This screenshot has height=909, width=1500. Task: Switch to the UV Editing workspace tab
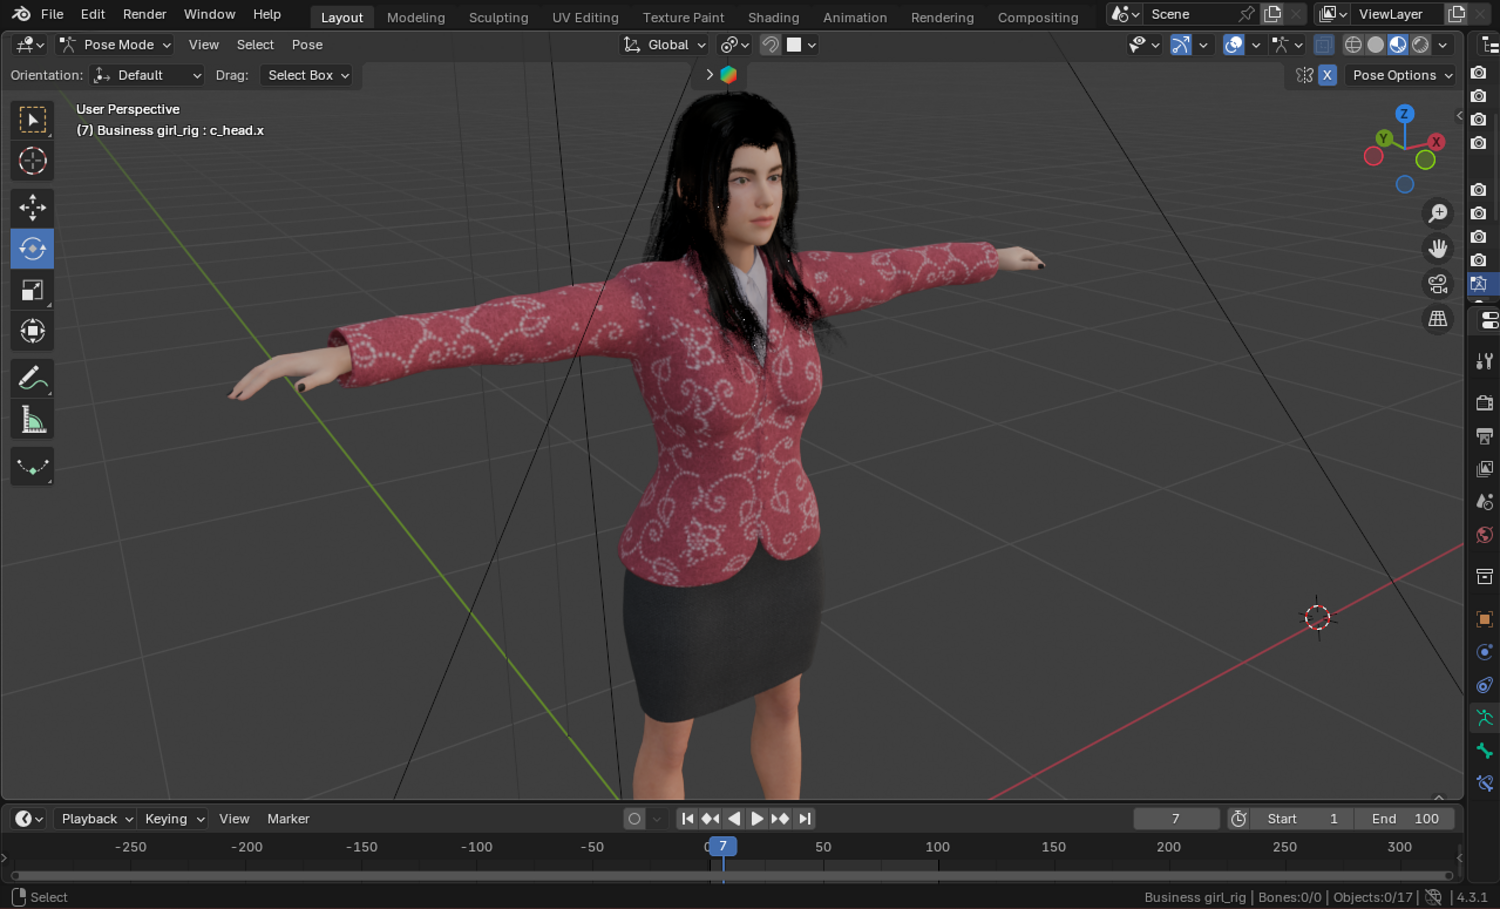click(585, 17)
